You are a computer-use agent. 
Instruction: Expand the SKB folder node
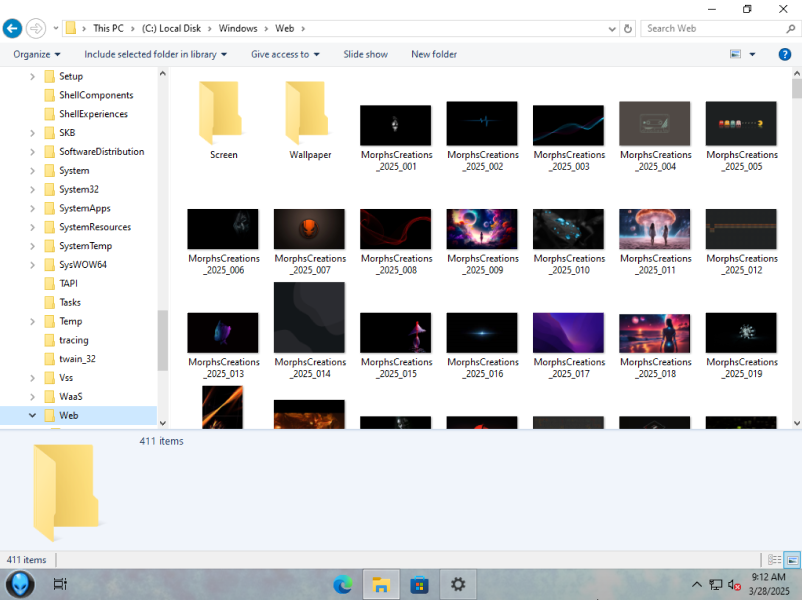click(33, 133)
